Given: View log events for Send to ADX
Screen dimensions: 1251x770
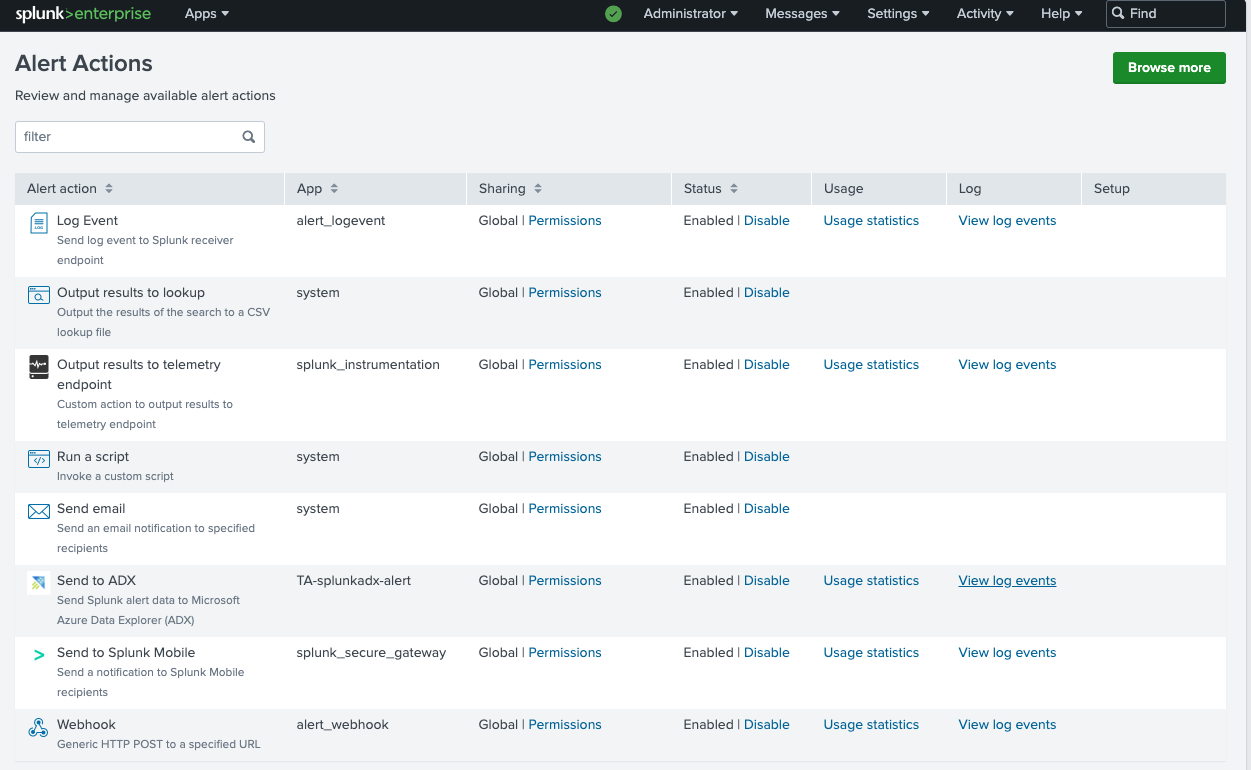Looking at the screenshot, I should click(1007, 581).
